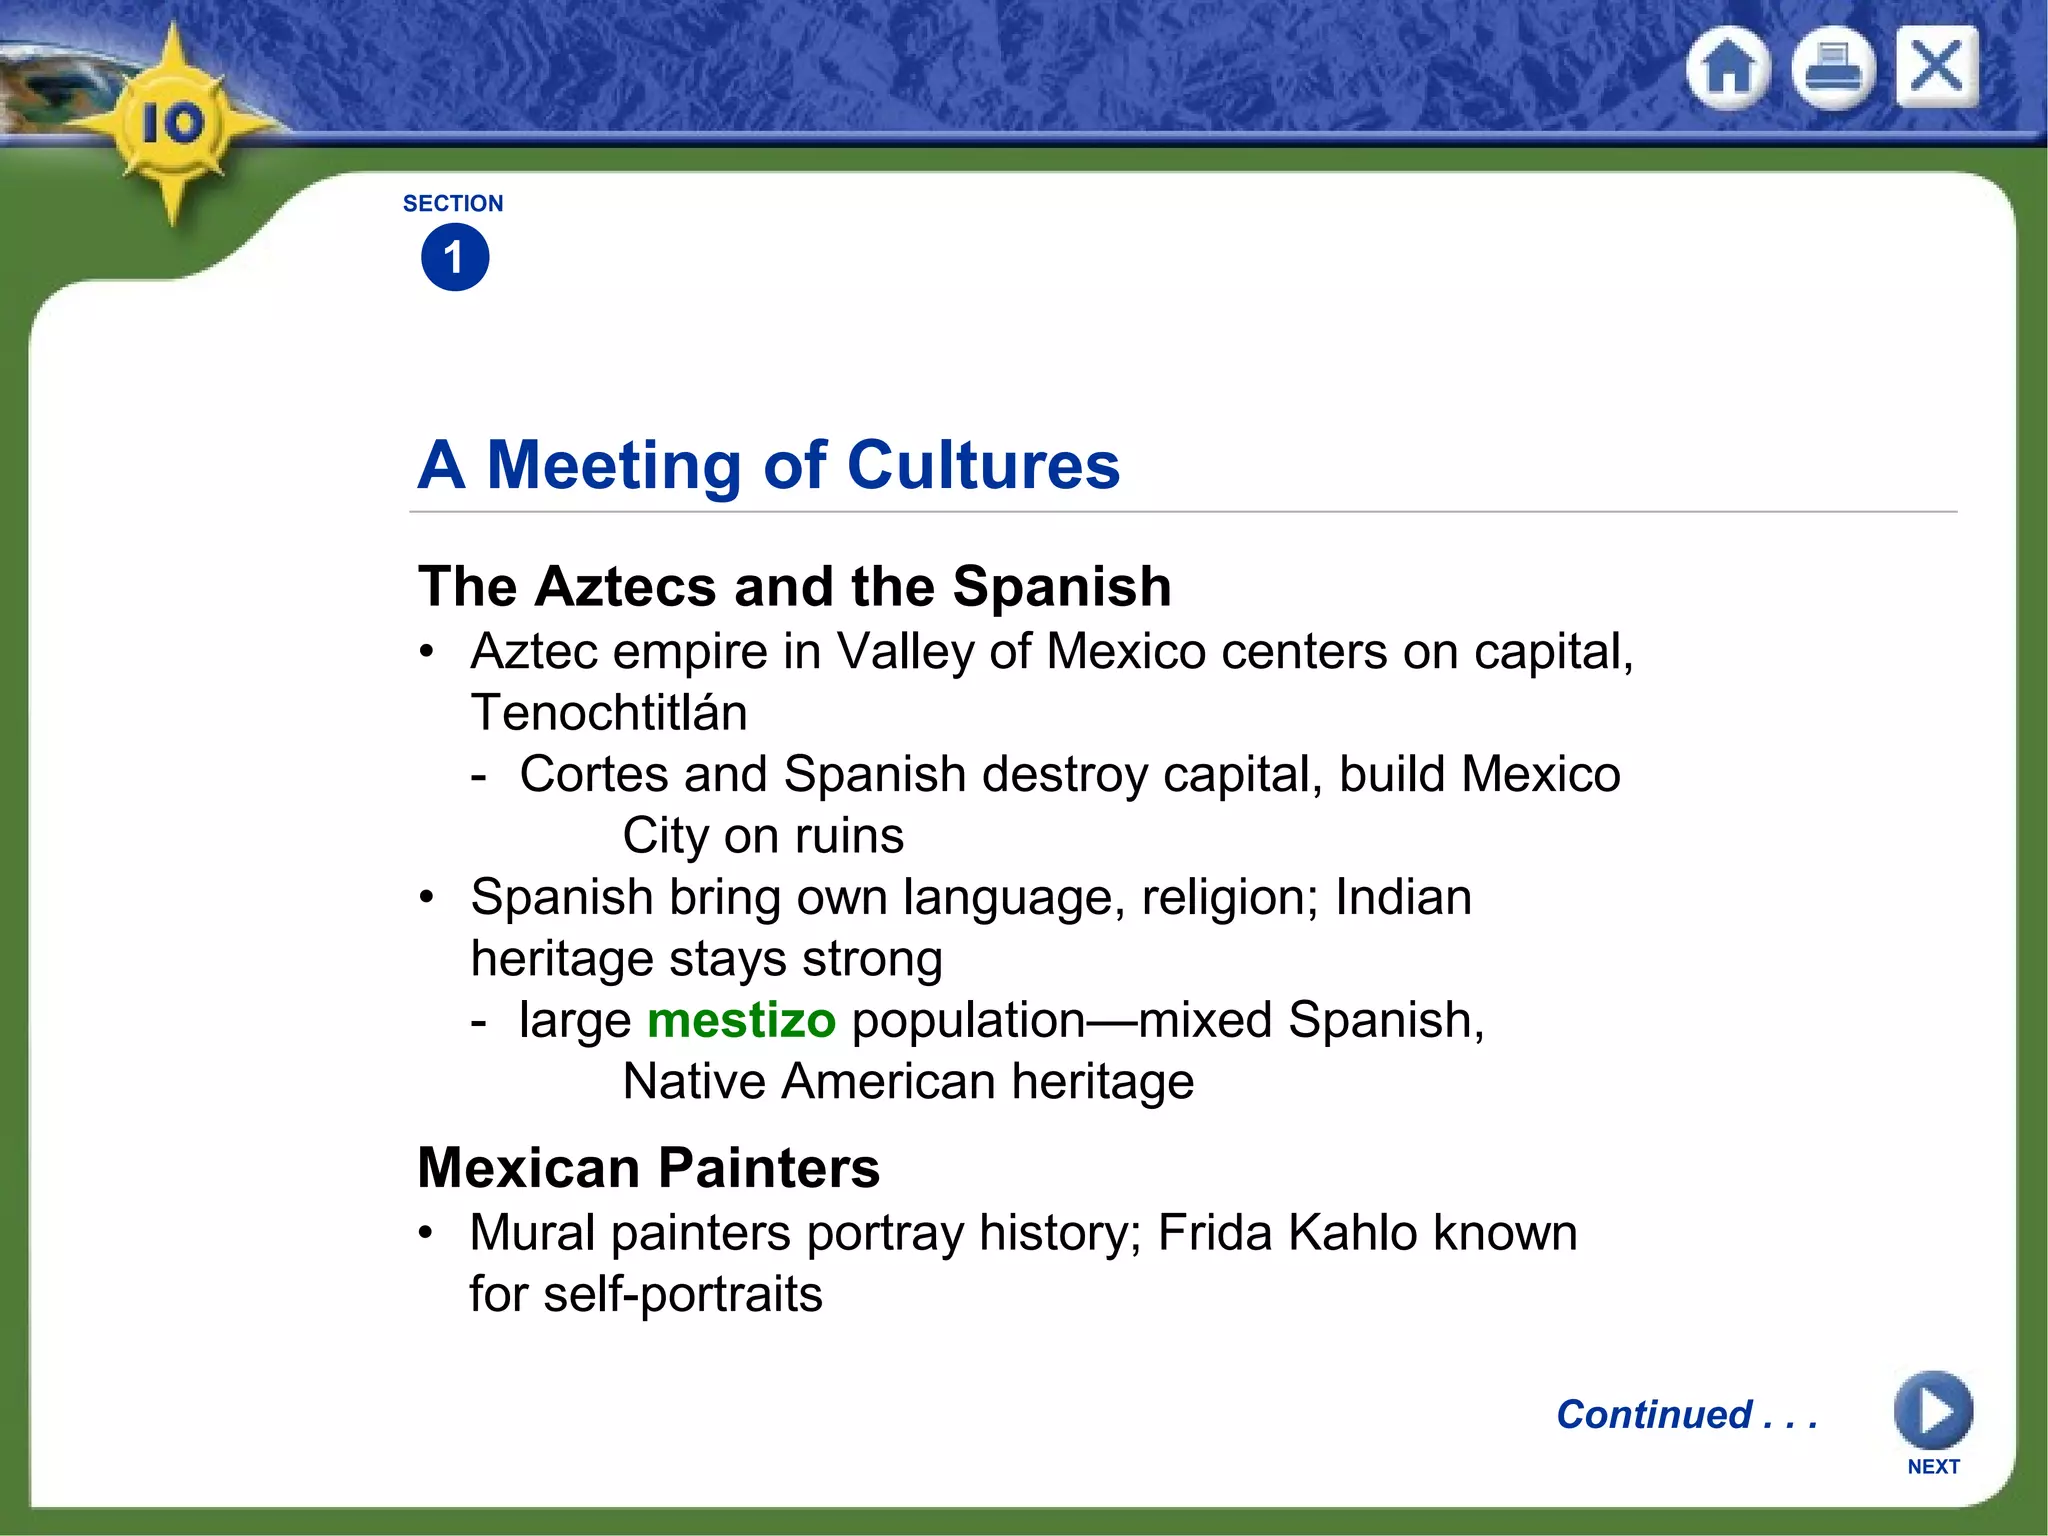Go to the Home screen icon
Image resolution: width=2048 pixels, height=1536 pixels.
pos(1728,68)
